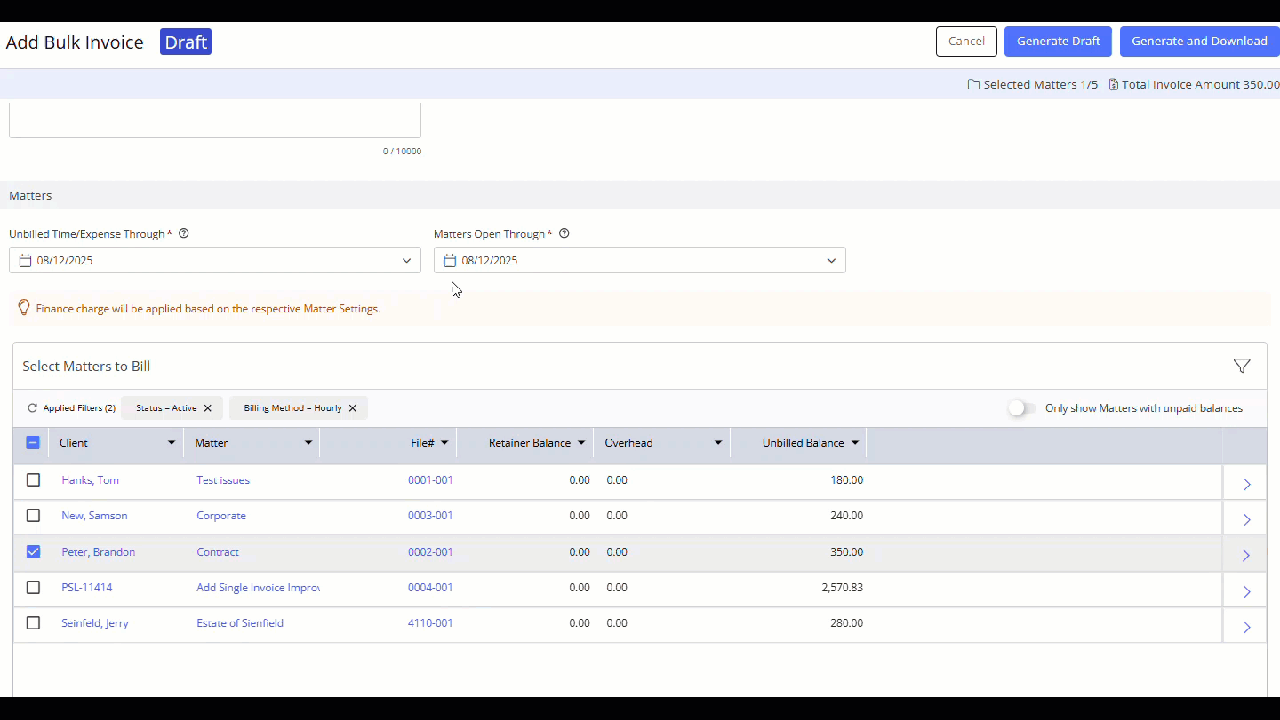Check the New, Samson row checkbox
The width and height of the screenshot is (1280, 720).
[33, 515]
